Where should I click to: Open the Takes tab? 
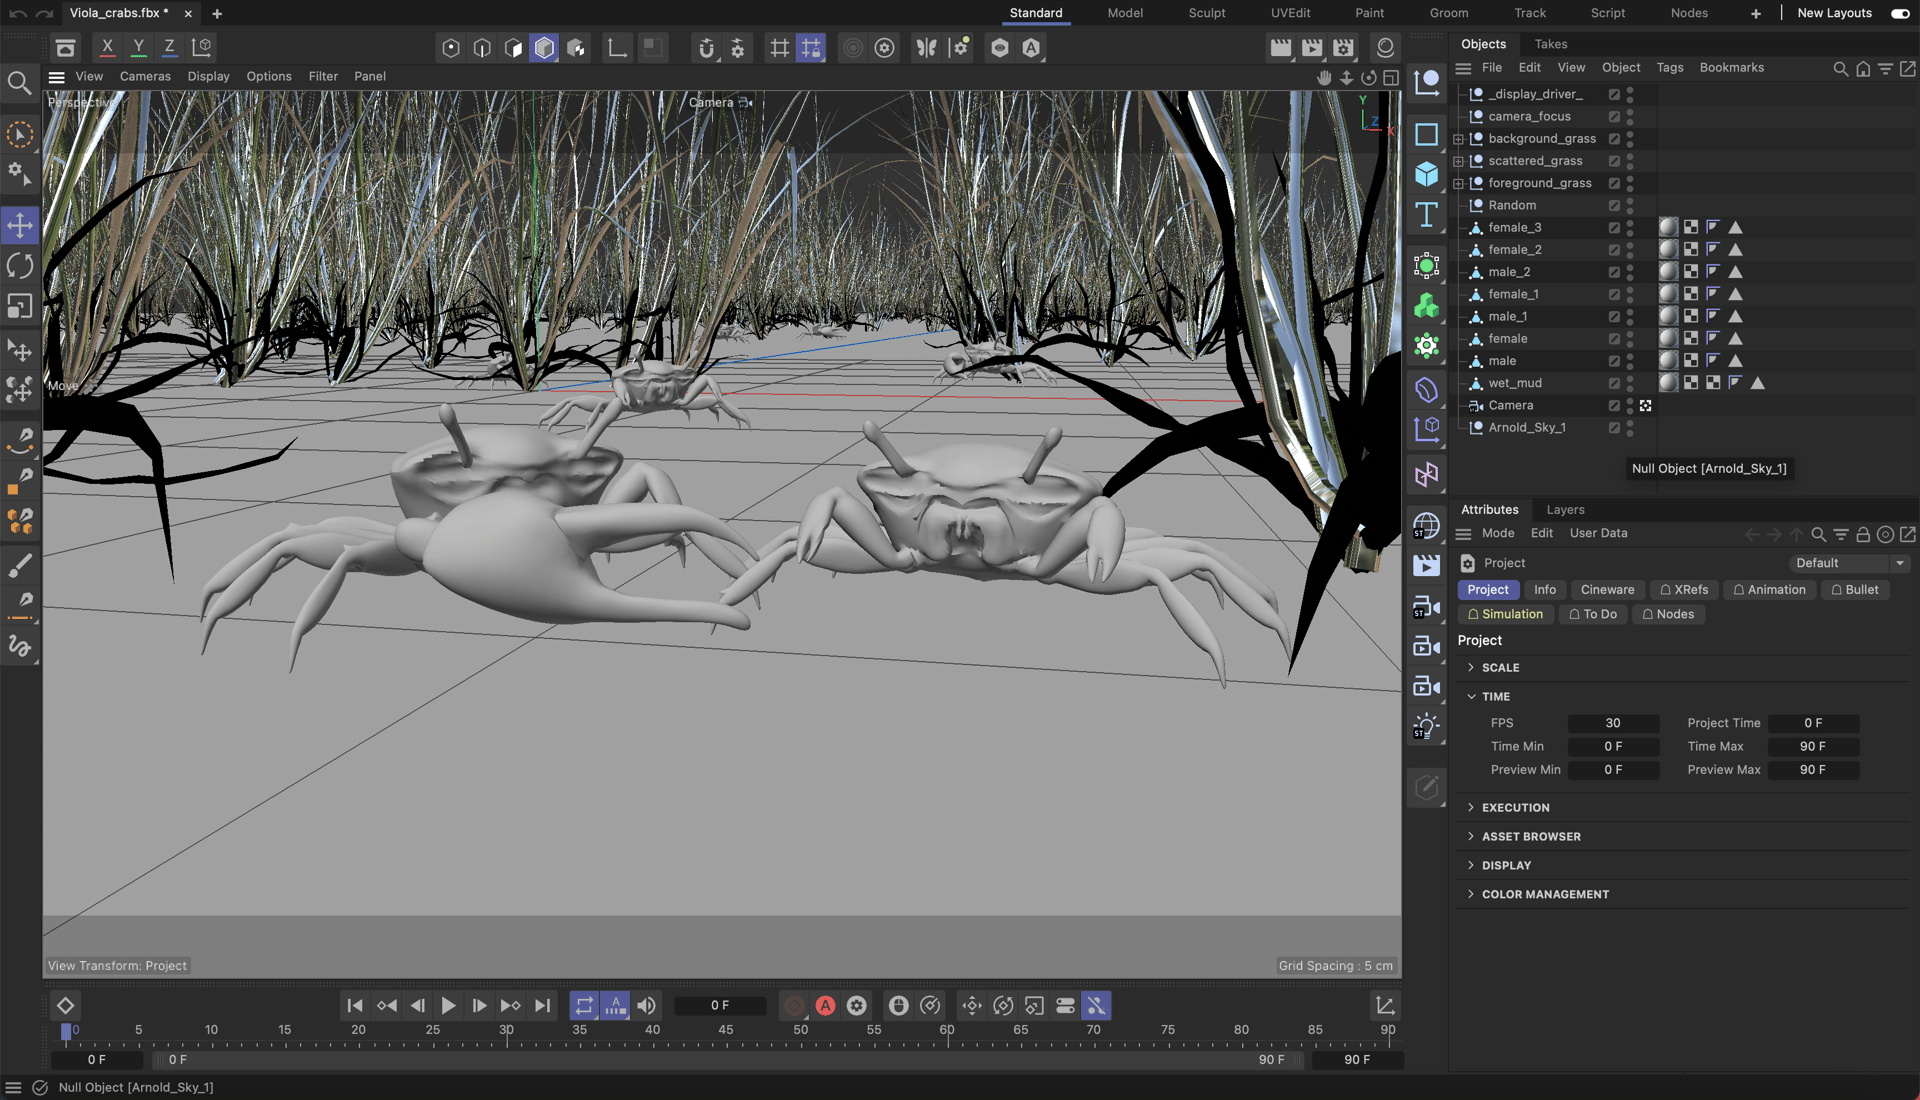pos(1550,44)
